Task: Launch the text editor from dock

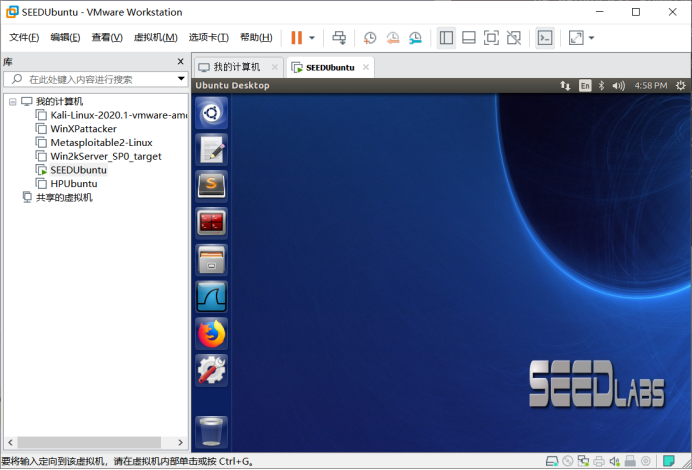Action: tap(211, 150)
